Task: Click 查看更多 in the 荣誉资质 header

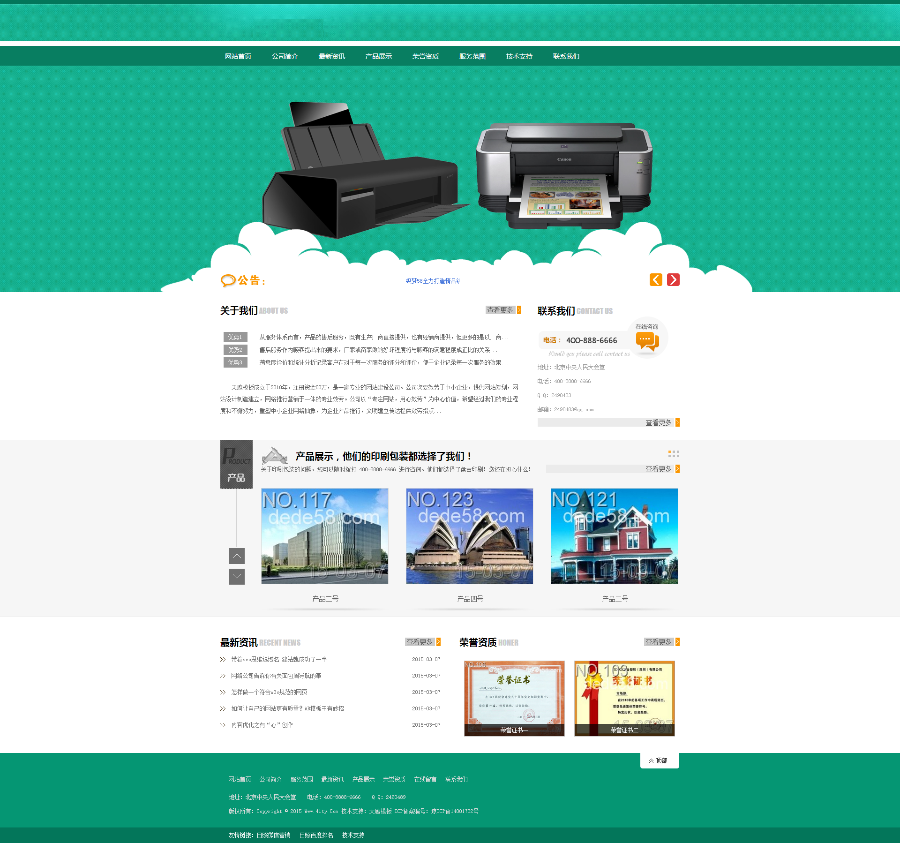Action: pos(658,642)
